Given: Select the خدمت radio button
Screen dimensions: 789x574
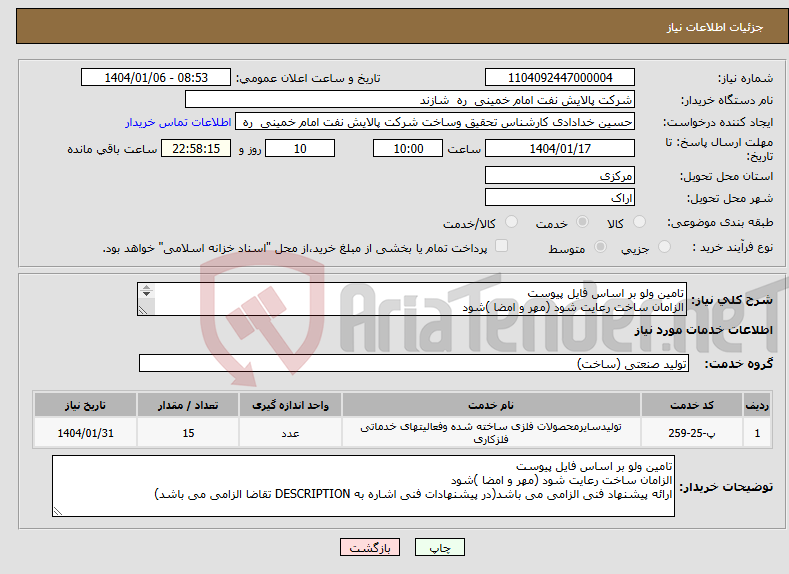Looking at the screenshot, I should click(582, 222).
